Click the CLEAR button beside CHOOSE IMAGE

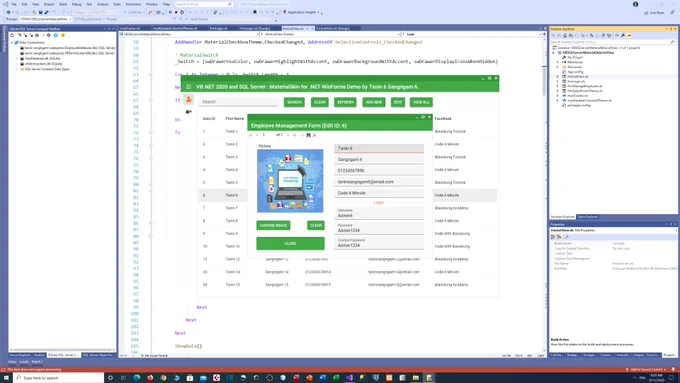tap(316, 225)
